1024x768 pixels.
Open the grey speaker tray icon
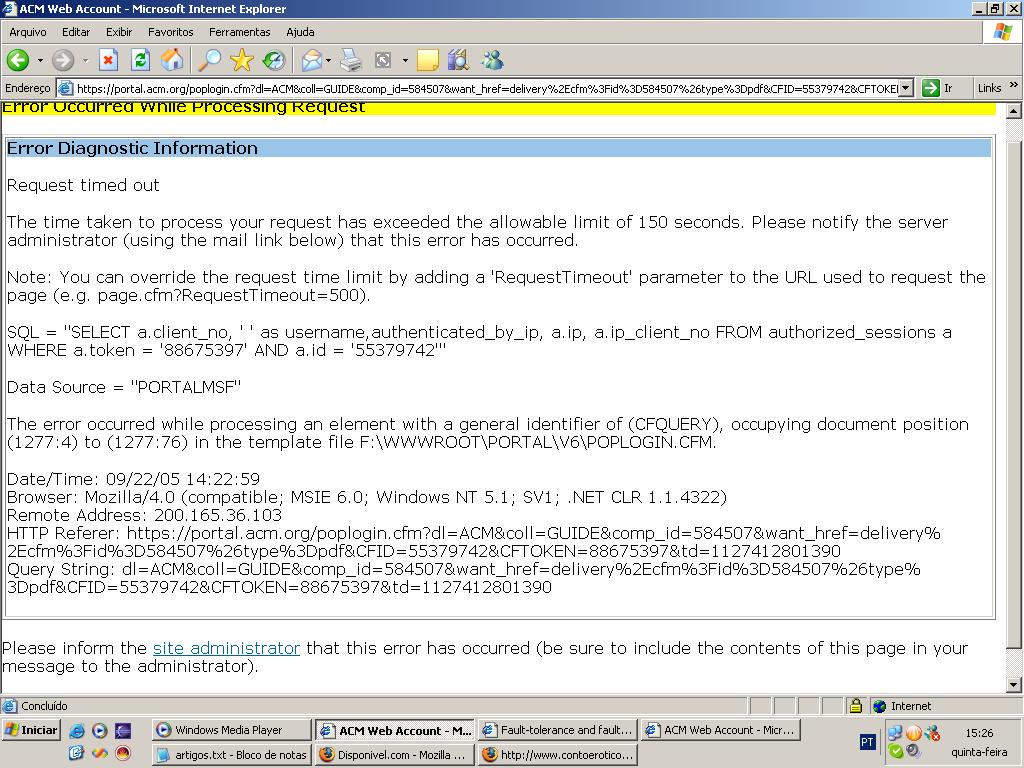pyautogui.click(x=913, y=752)
